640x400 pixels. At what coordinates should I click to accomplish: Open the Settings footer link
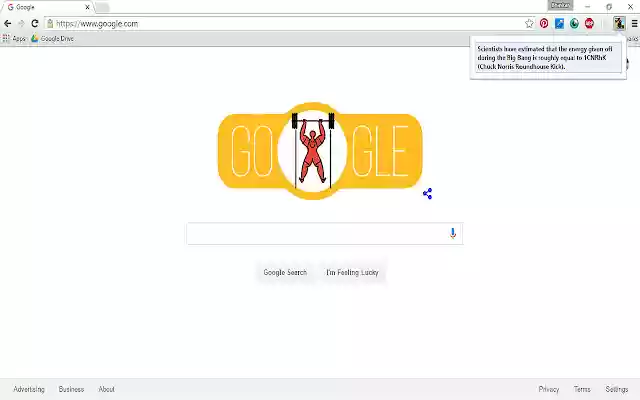click(617, 389)
